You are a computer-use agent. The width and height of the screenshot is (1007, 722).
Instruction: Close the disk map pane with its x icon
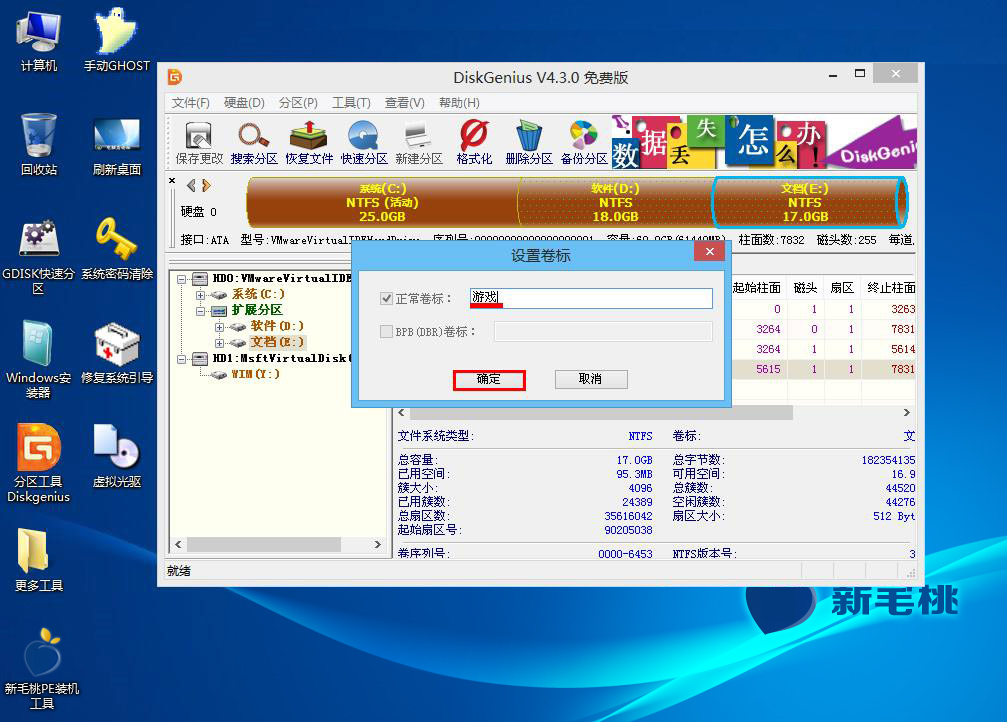[172, 181]
